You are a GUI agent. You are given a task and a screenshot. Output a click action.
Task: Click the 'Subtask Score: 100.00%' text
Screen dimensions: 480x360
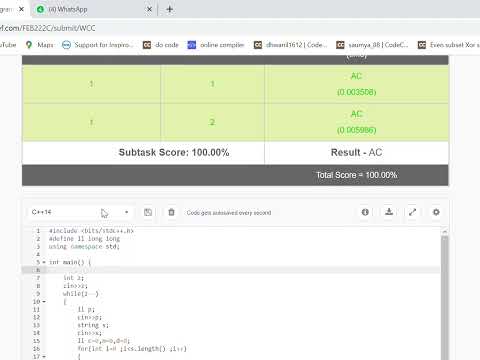click(174, 152)
